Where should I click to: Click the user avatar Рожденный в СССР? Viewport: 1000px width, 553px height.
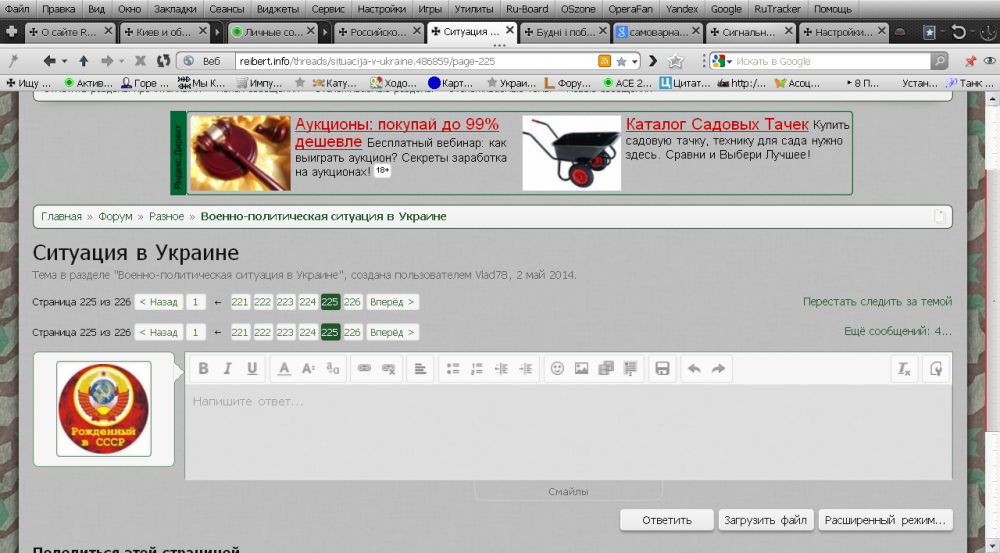click(x=104, y=409)
